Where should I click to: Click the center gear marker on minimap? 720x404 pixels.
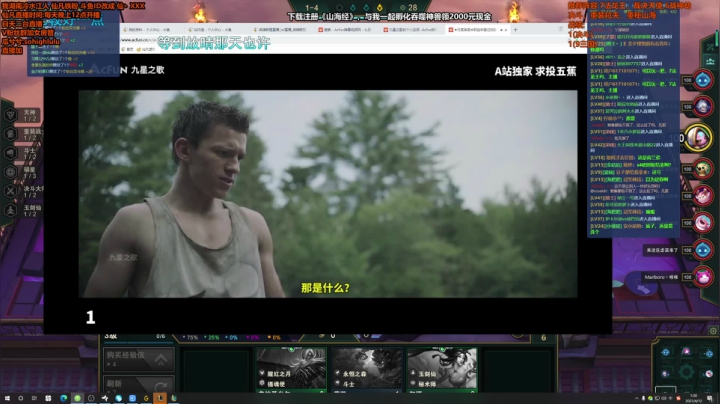686,371
